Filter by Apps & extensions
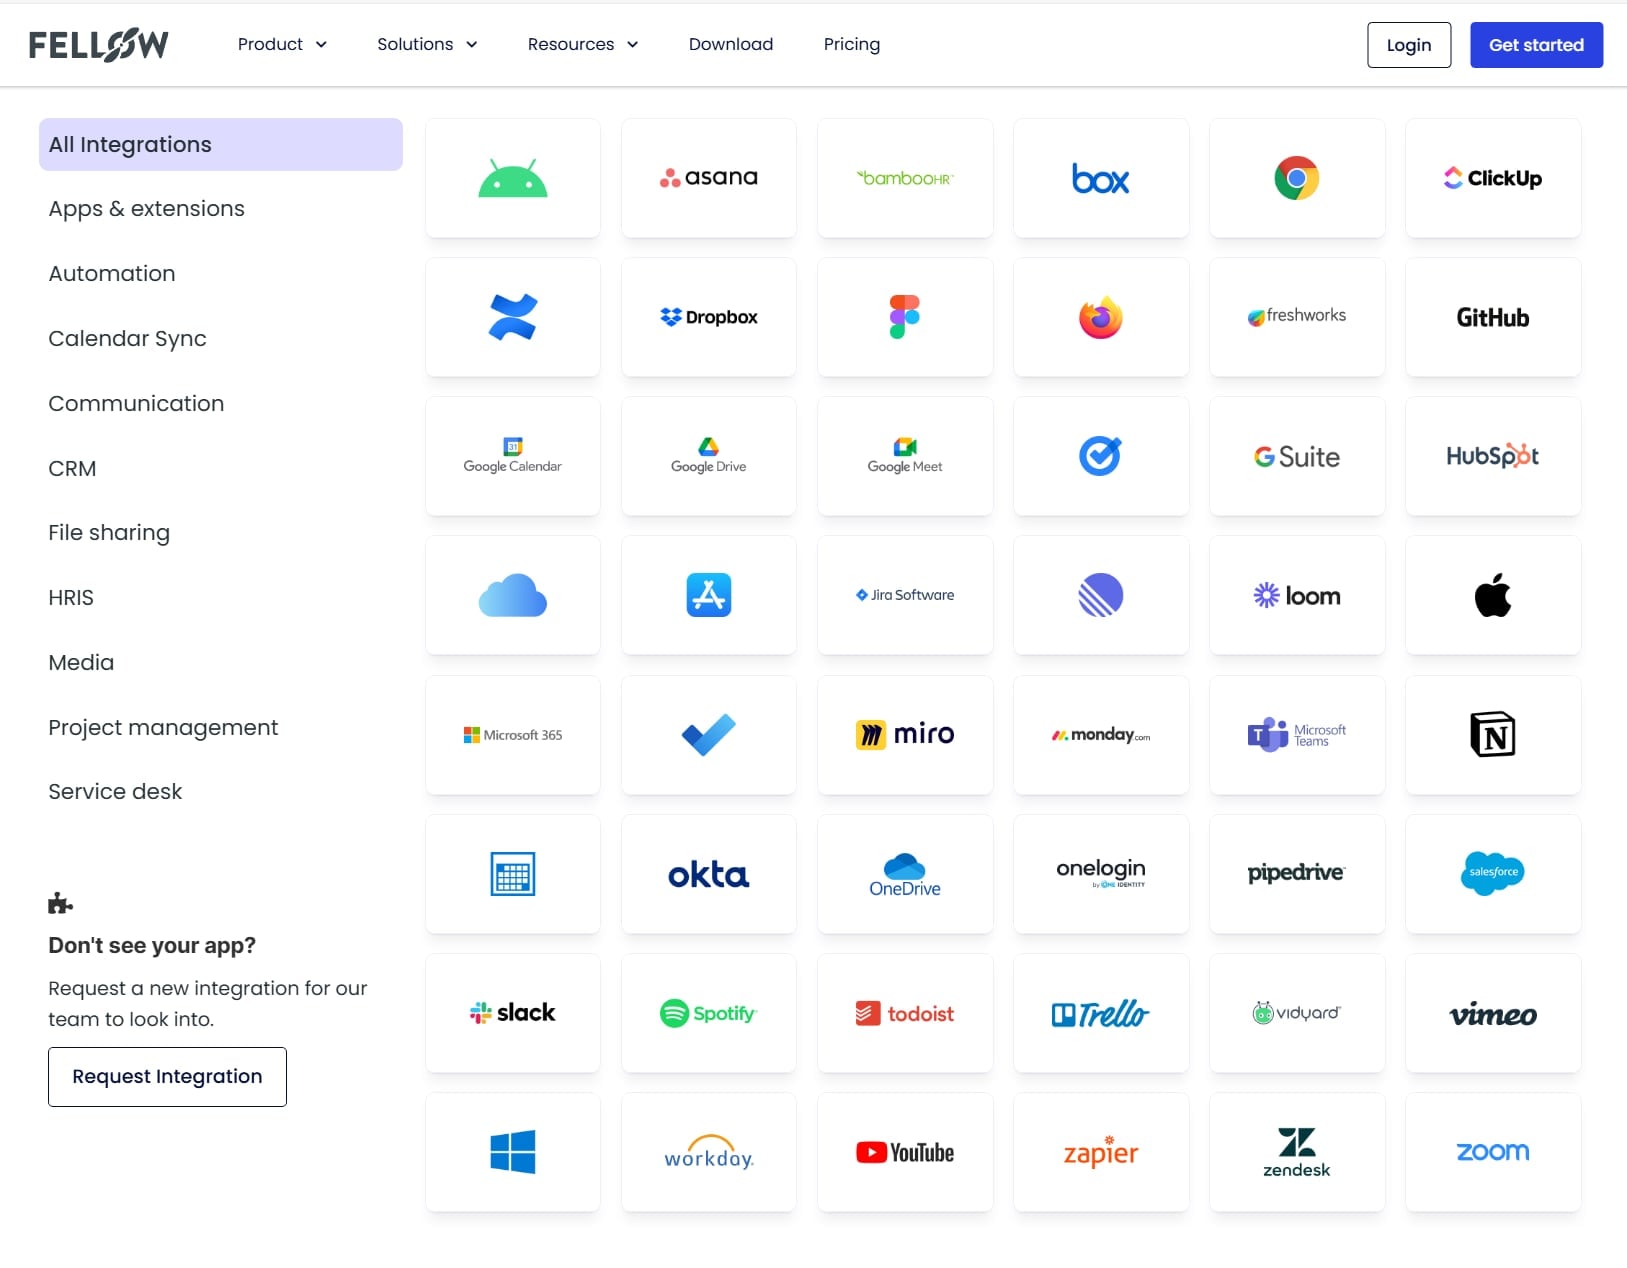Screen dimensions: 1627x1268 [147, 209]
